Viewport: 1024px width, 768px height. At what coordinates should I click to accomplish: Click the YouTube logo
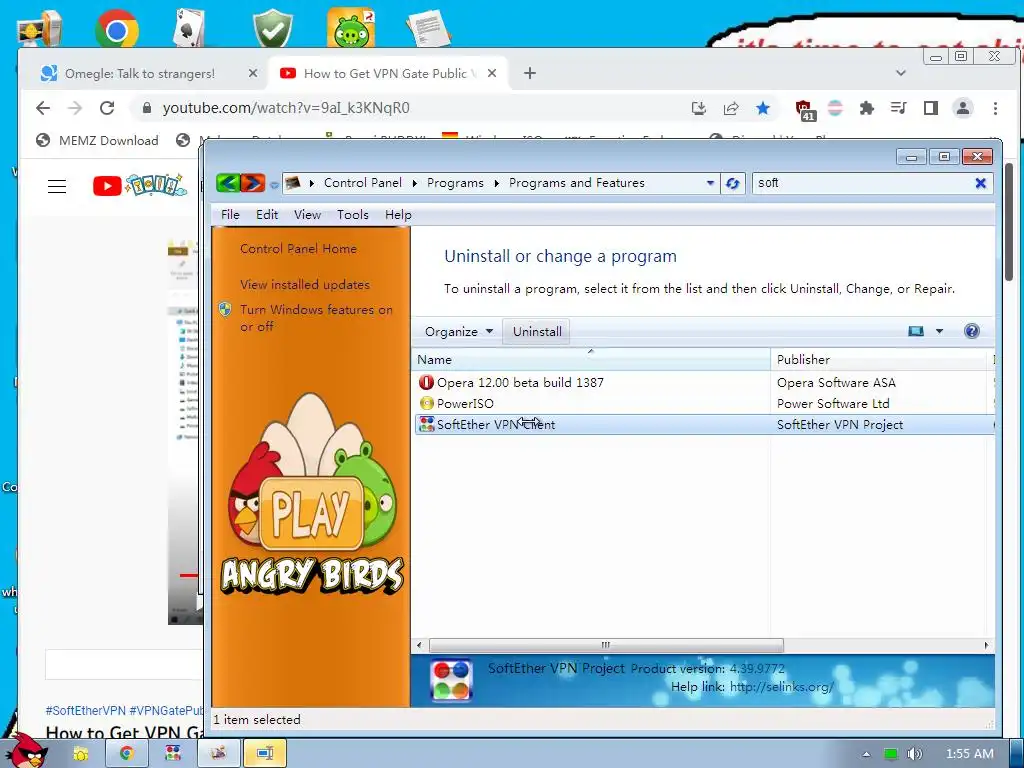tap(139, 186)
